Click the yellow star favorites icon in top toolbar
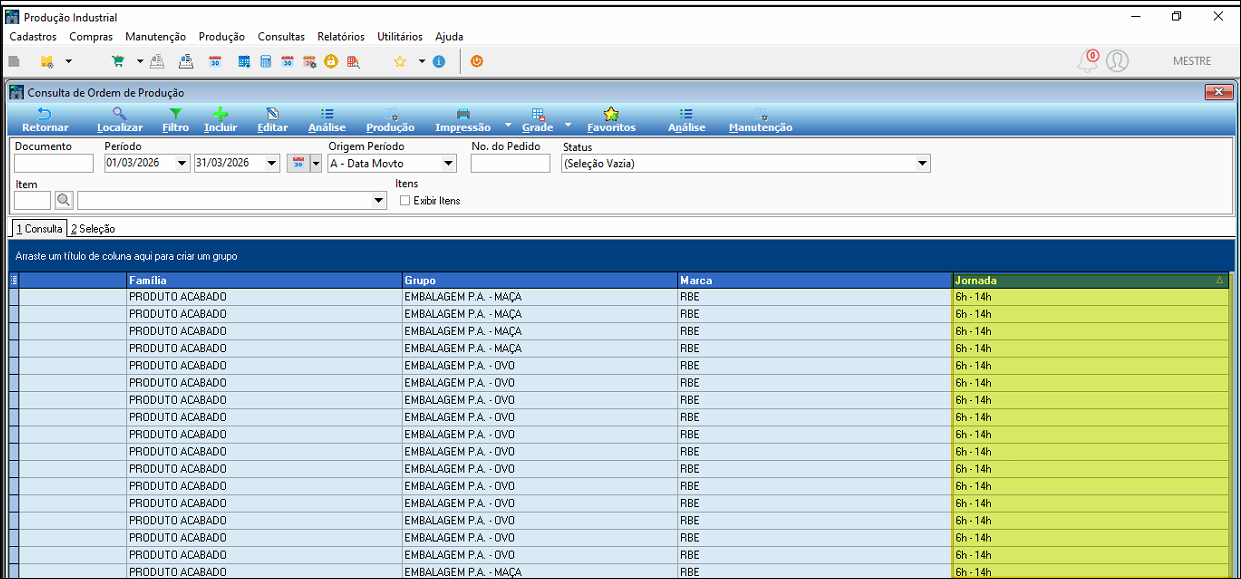 pos(400,61)
